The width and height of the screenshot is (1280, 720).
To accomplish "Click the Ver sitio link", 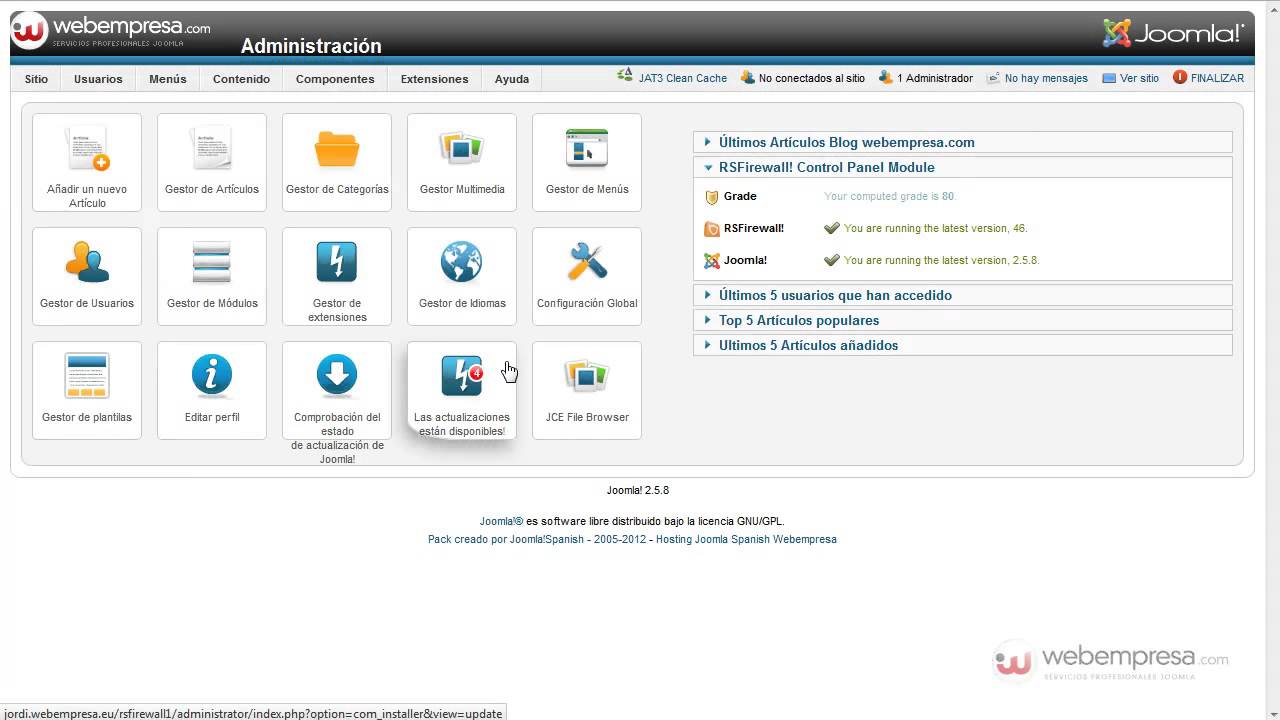I will pyautogui.click(x=1139, y=78).
